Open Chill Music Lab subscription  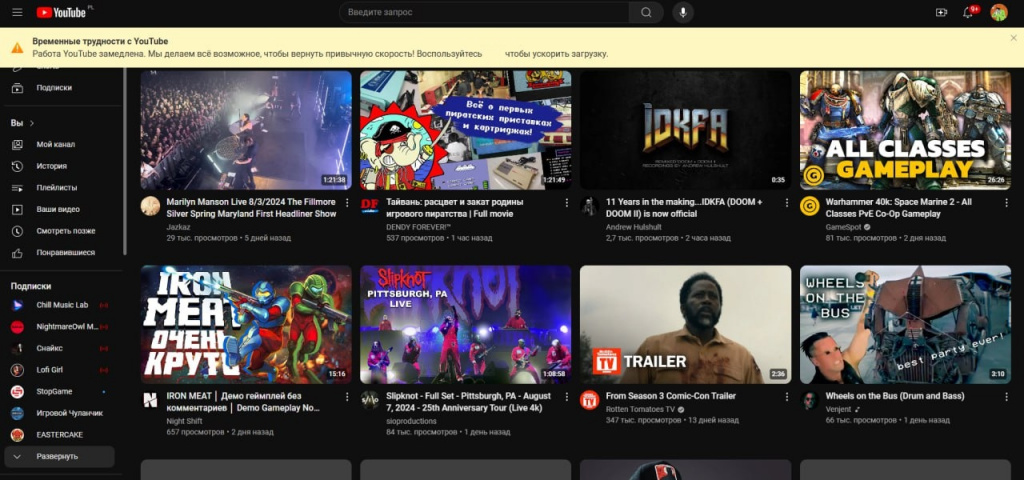pyautogui.click(x=61, y=305)
